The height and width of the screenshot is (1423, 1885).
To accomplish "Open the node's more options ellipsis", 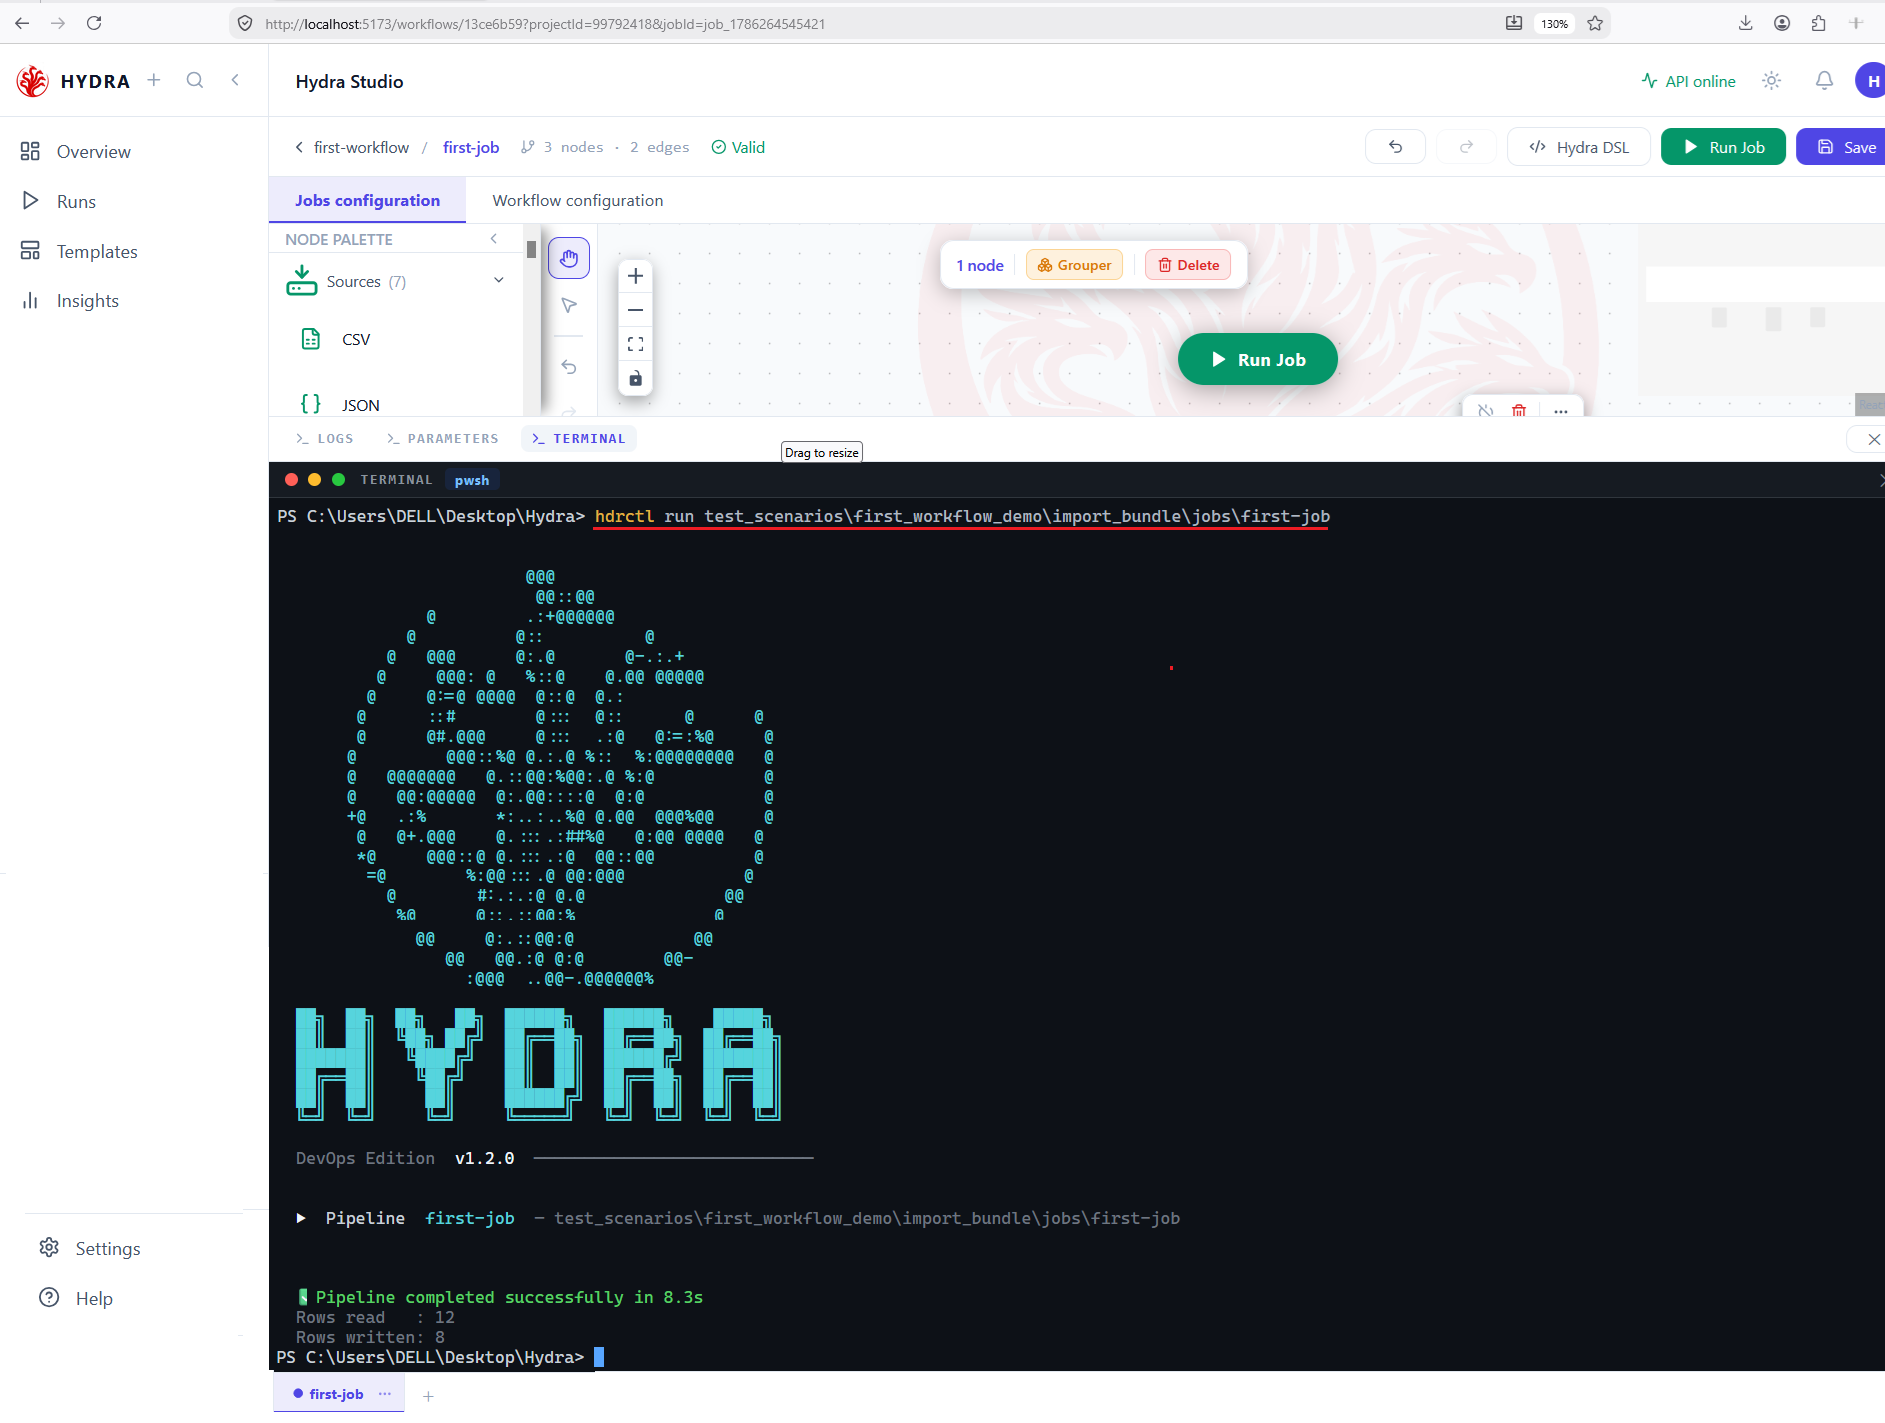I will (1561, 410).
